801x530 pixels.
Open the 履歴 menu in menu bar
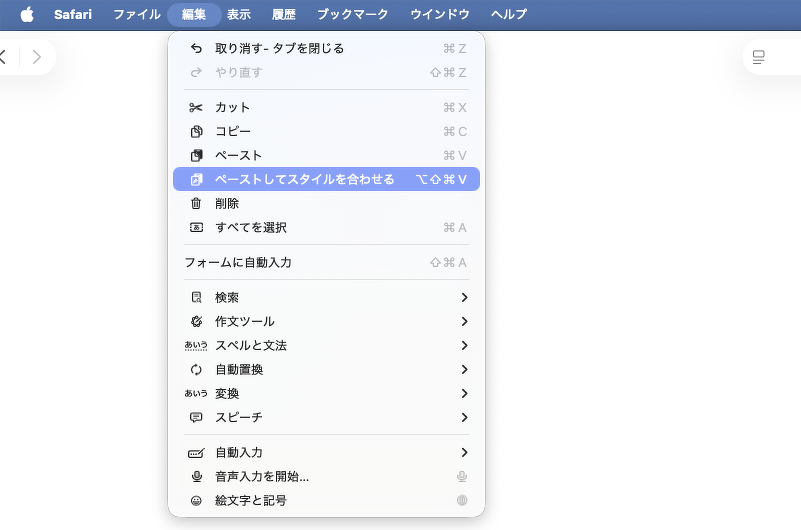coord(284,15)
